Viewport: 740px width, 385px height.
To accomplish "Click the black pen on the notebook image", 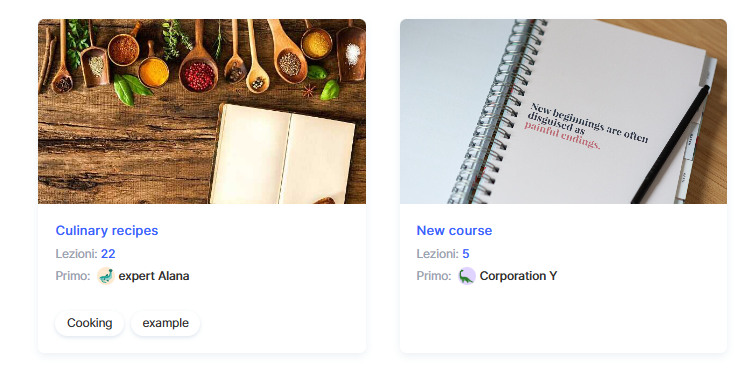I will click(672, 144).
